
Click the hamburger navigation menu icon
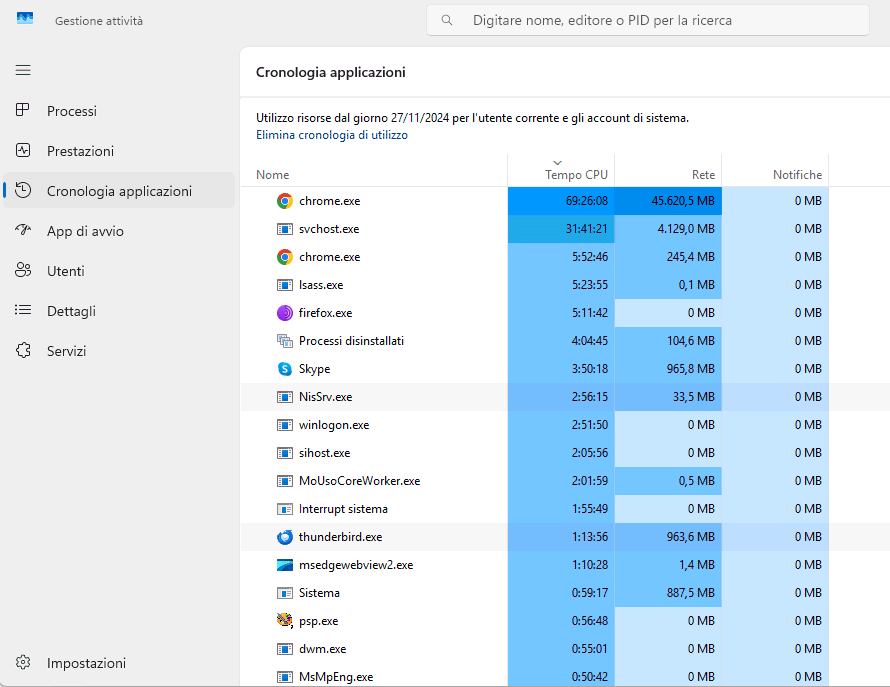(x=23, y=70)
